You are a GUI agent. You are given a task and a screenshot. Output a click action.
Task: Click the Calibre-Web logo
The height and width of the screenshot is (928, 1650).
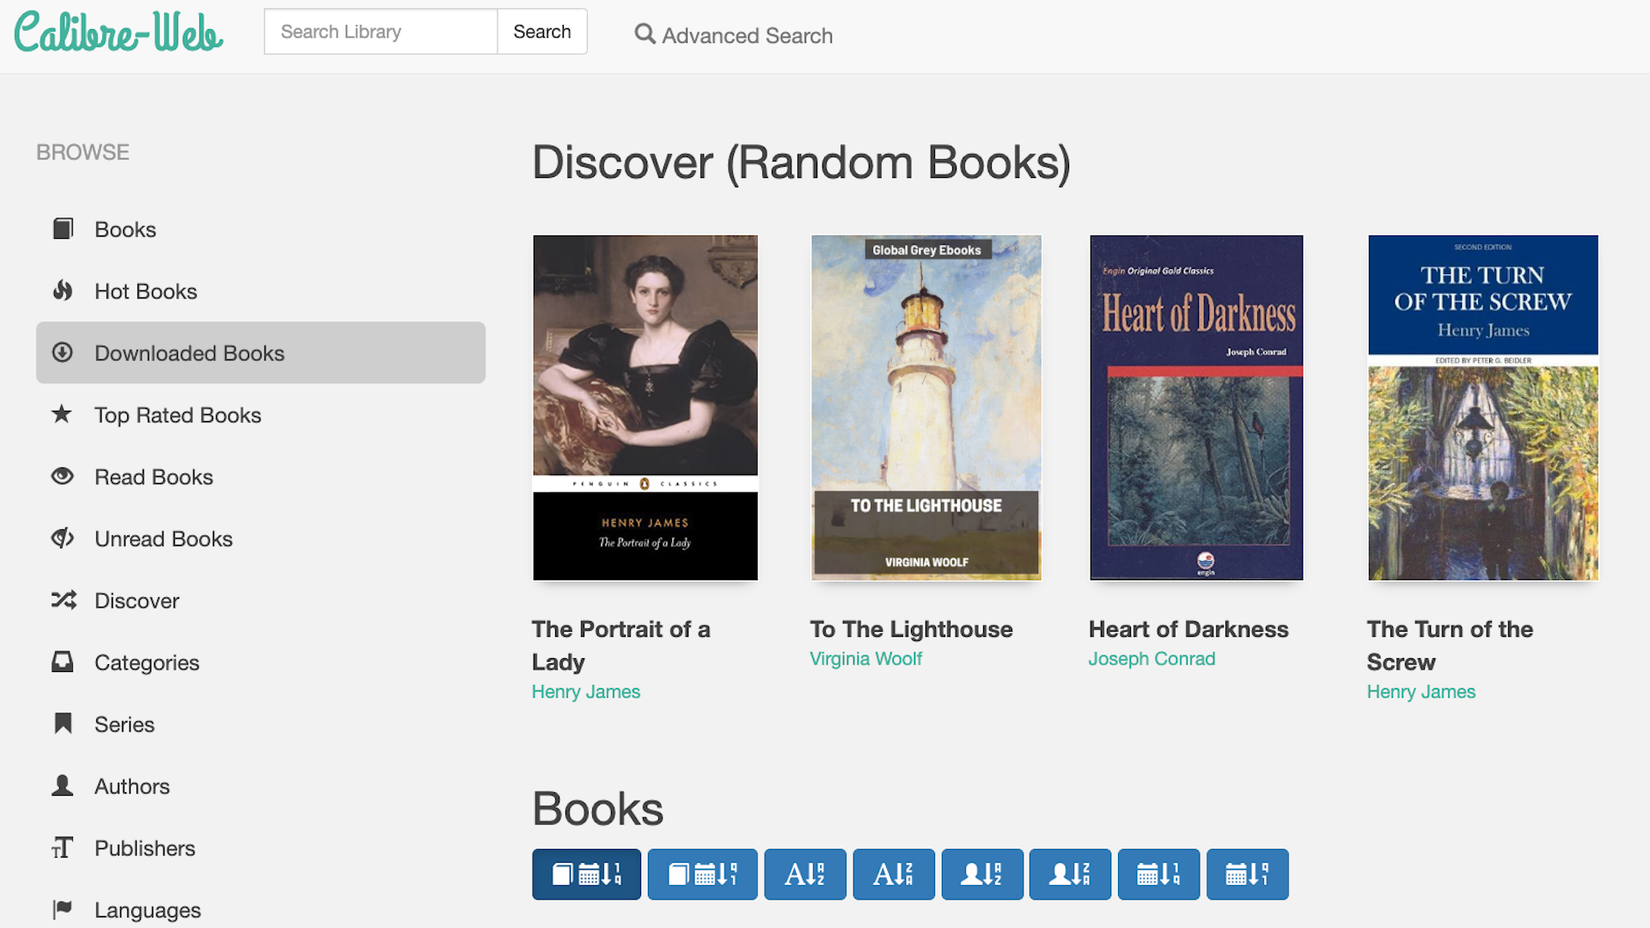tap(119, 32)
